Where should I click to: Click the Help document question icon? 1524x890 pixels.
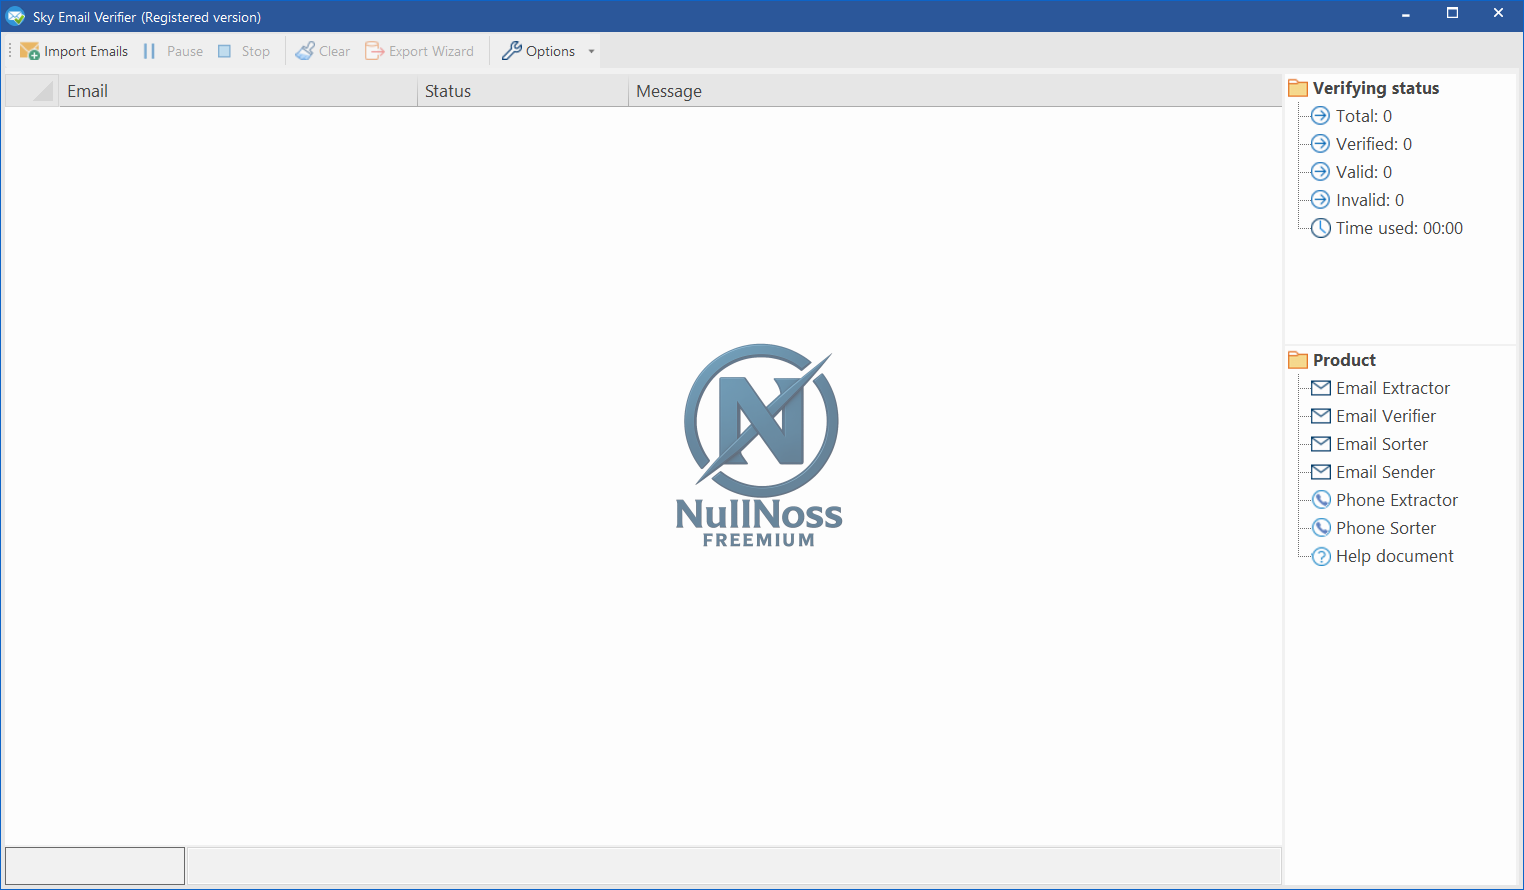pos(1321,556)
